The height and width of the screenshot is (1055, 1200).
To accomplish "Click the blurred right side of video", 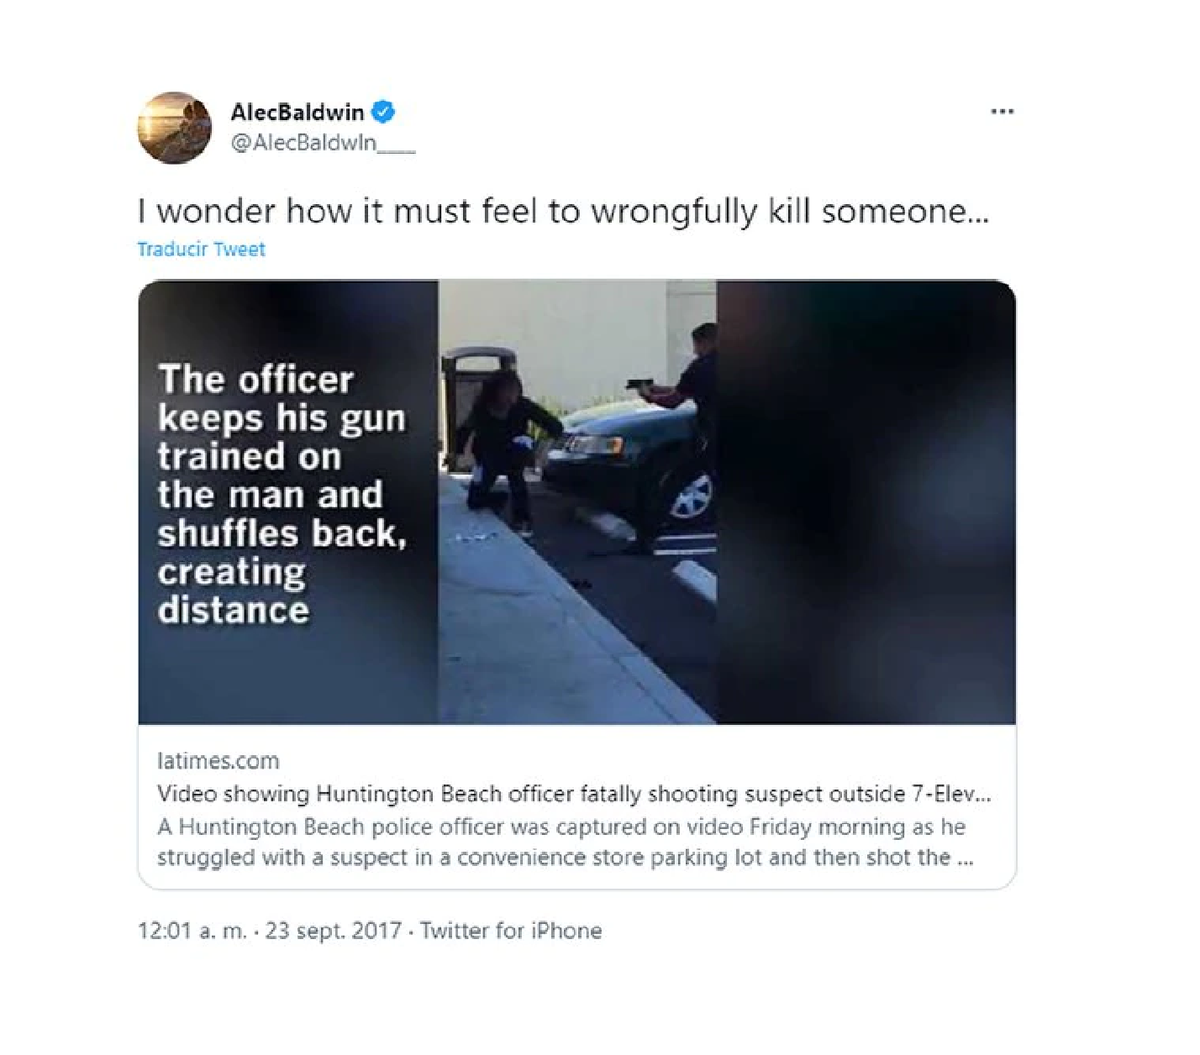I will 866,501.
